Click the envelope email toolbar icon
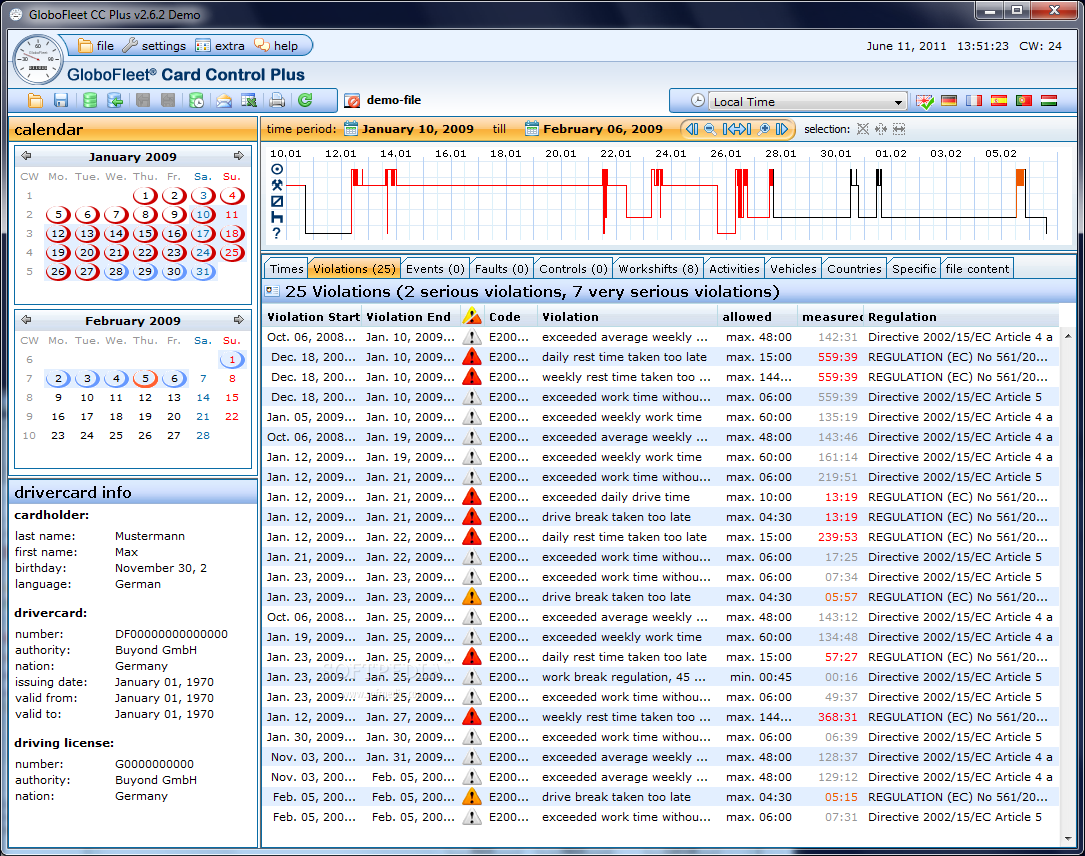Viewport: 1085px width, 856px height. point(224,100)
